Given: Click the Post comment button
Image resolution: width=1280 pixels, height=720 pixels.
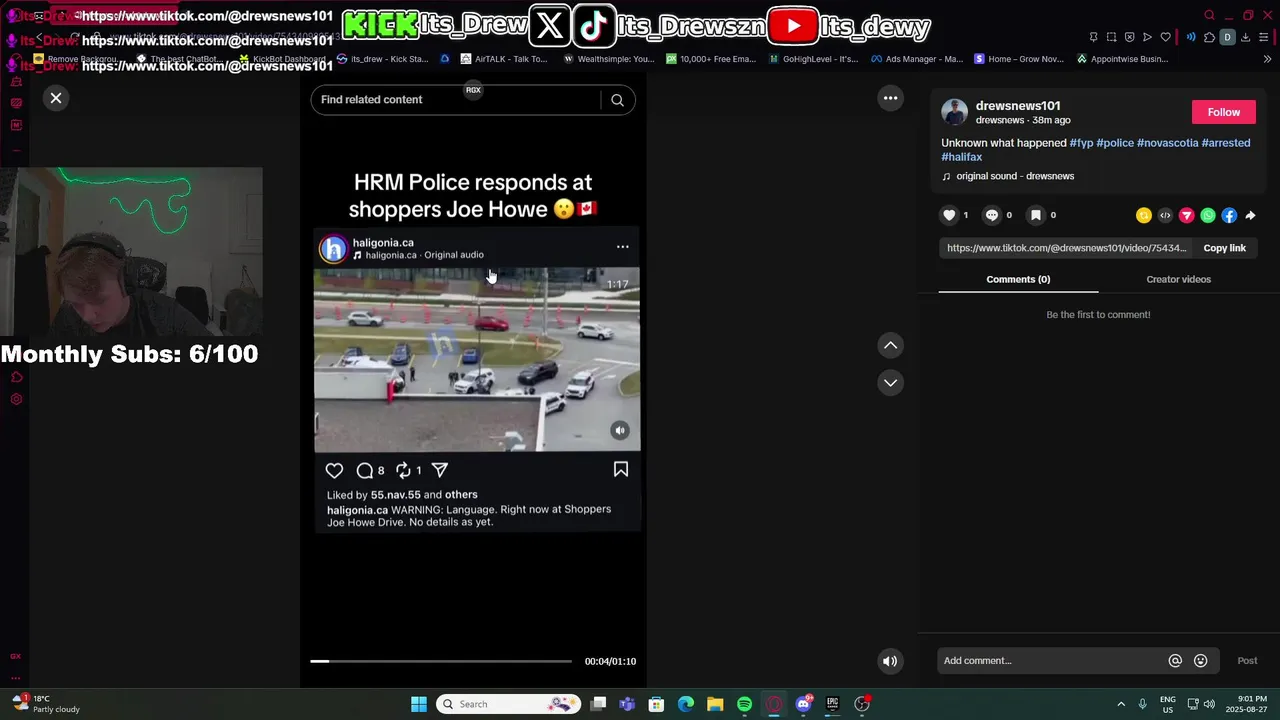Looking at the screenshot, I should (1247, 661).
